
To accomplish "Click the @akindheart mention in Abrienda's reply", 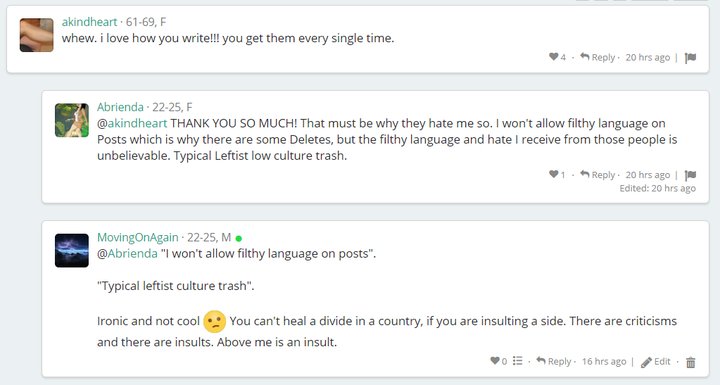I will pos(132,123).
